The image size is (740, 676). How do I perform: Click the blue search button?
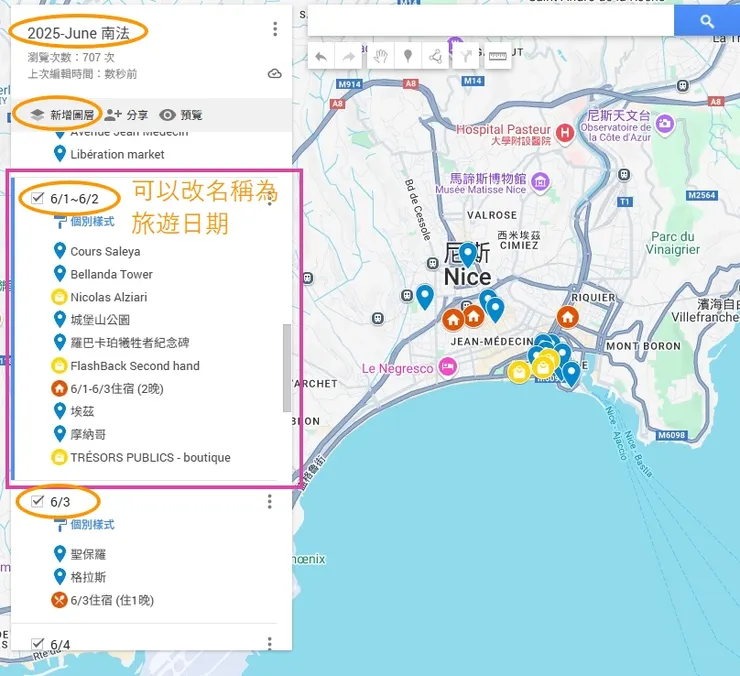pos(706,21)
